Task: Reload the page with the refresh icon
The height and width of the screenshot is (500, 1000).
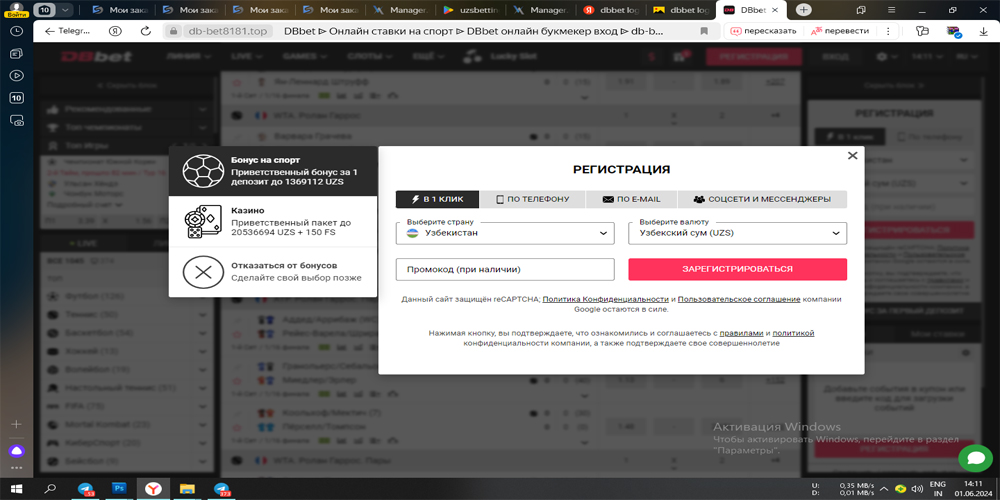Action: pos(145,31)
